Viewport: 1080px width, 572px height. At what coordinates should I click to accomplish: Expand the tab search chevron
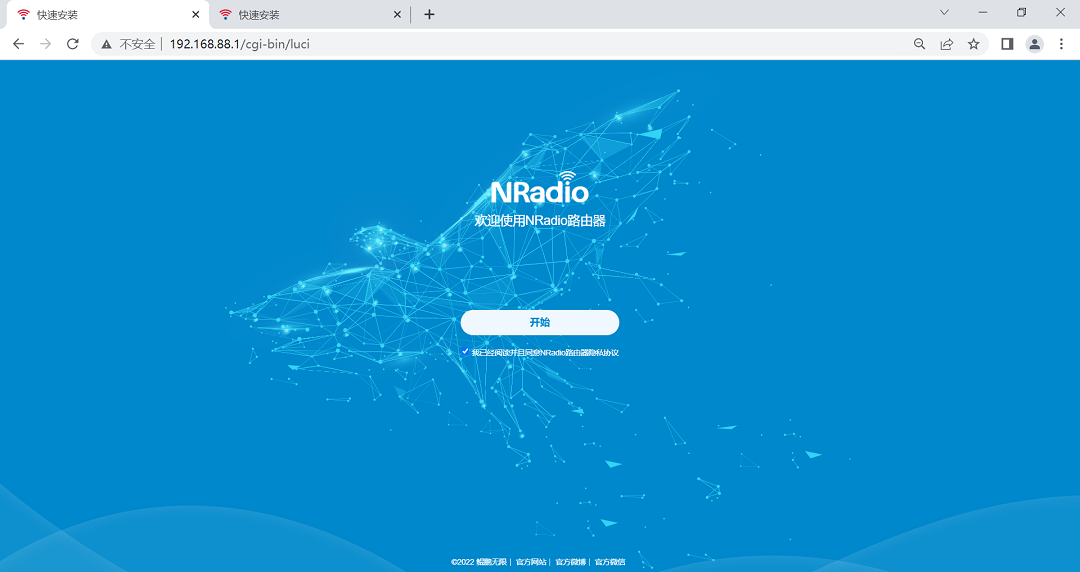(x=944, y=12)
